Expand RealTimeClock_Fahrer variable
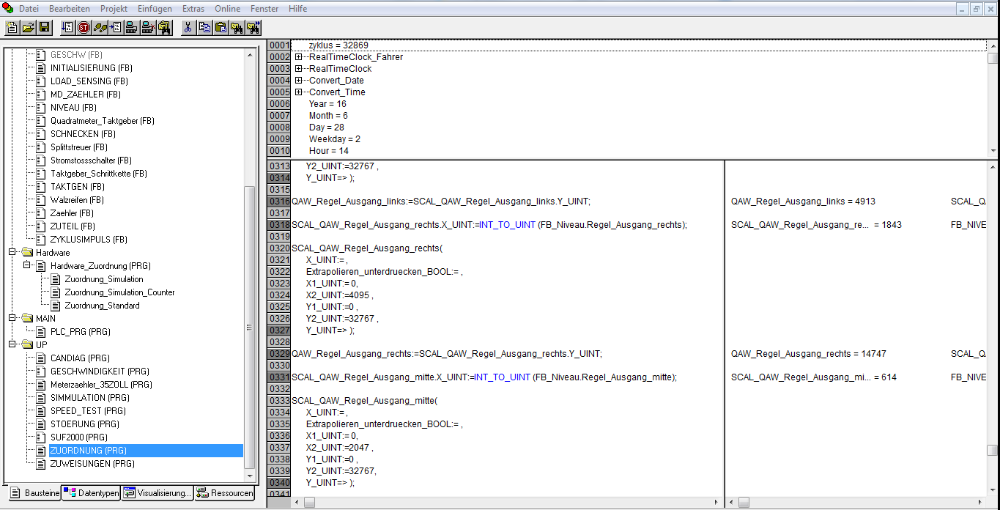 pos(299,57)
